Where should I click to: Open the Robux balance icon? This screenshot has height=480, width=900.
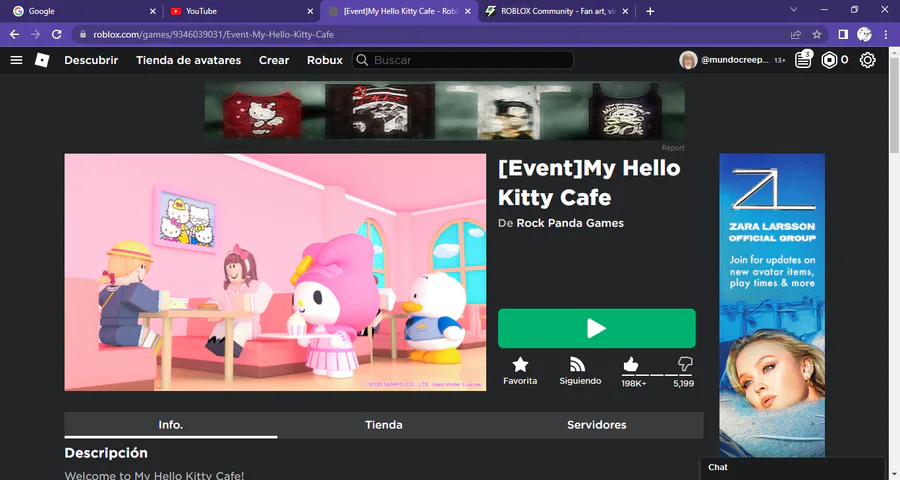pyautogui.click(x=829, y=60)
